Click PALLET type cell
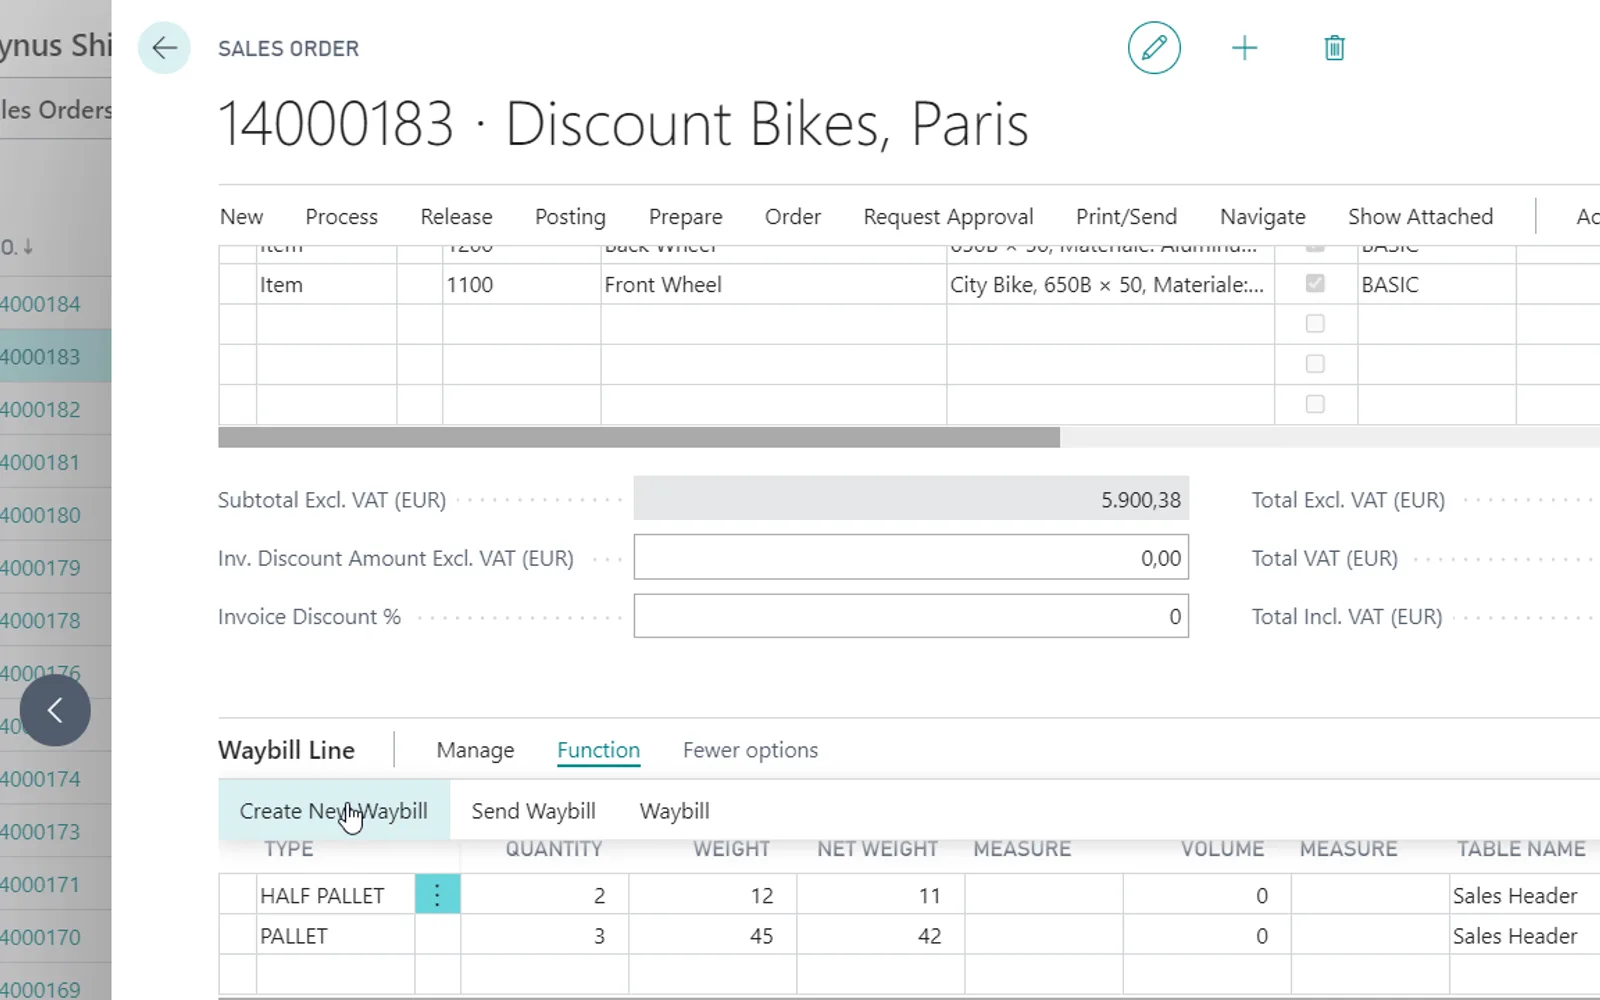 336,936
